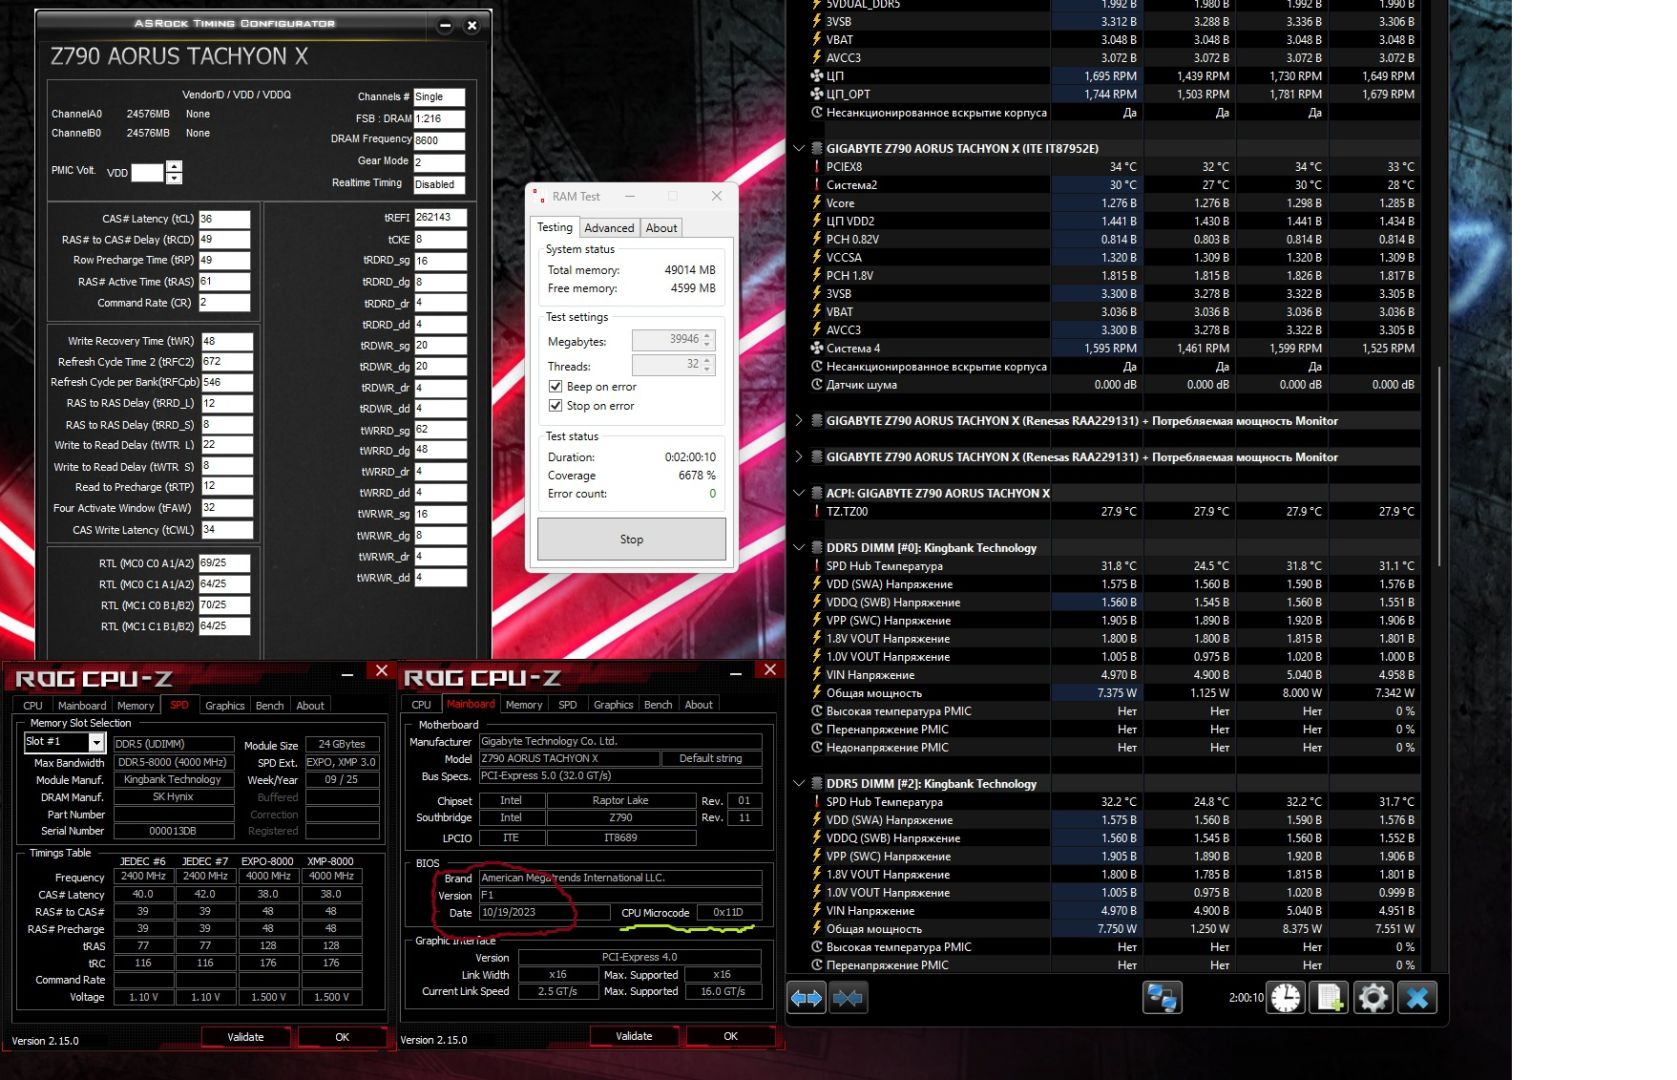Collapse the DDR5 DIMM [#2] Kingbank group
1677x1080 pixels.
tap(799, 784)
